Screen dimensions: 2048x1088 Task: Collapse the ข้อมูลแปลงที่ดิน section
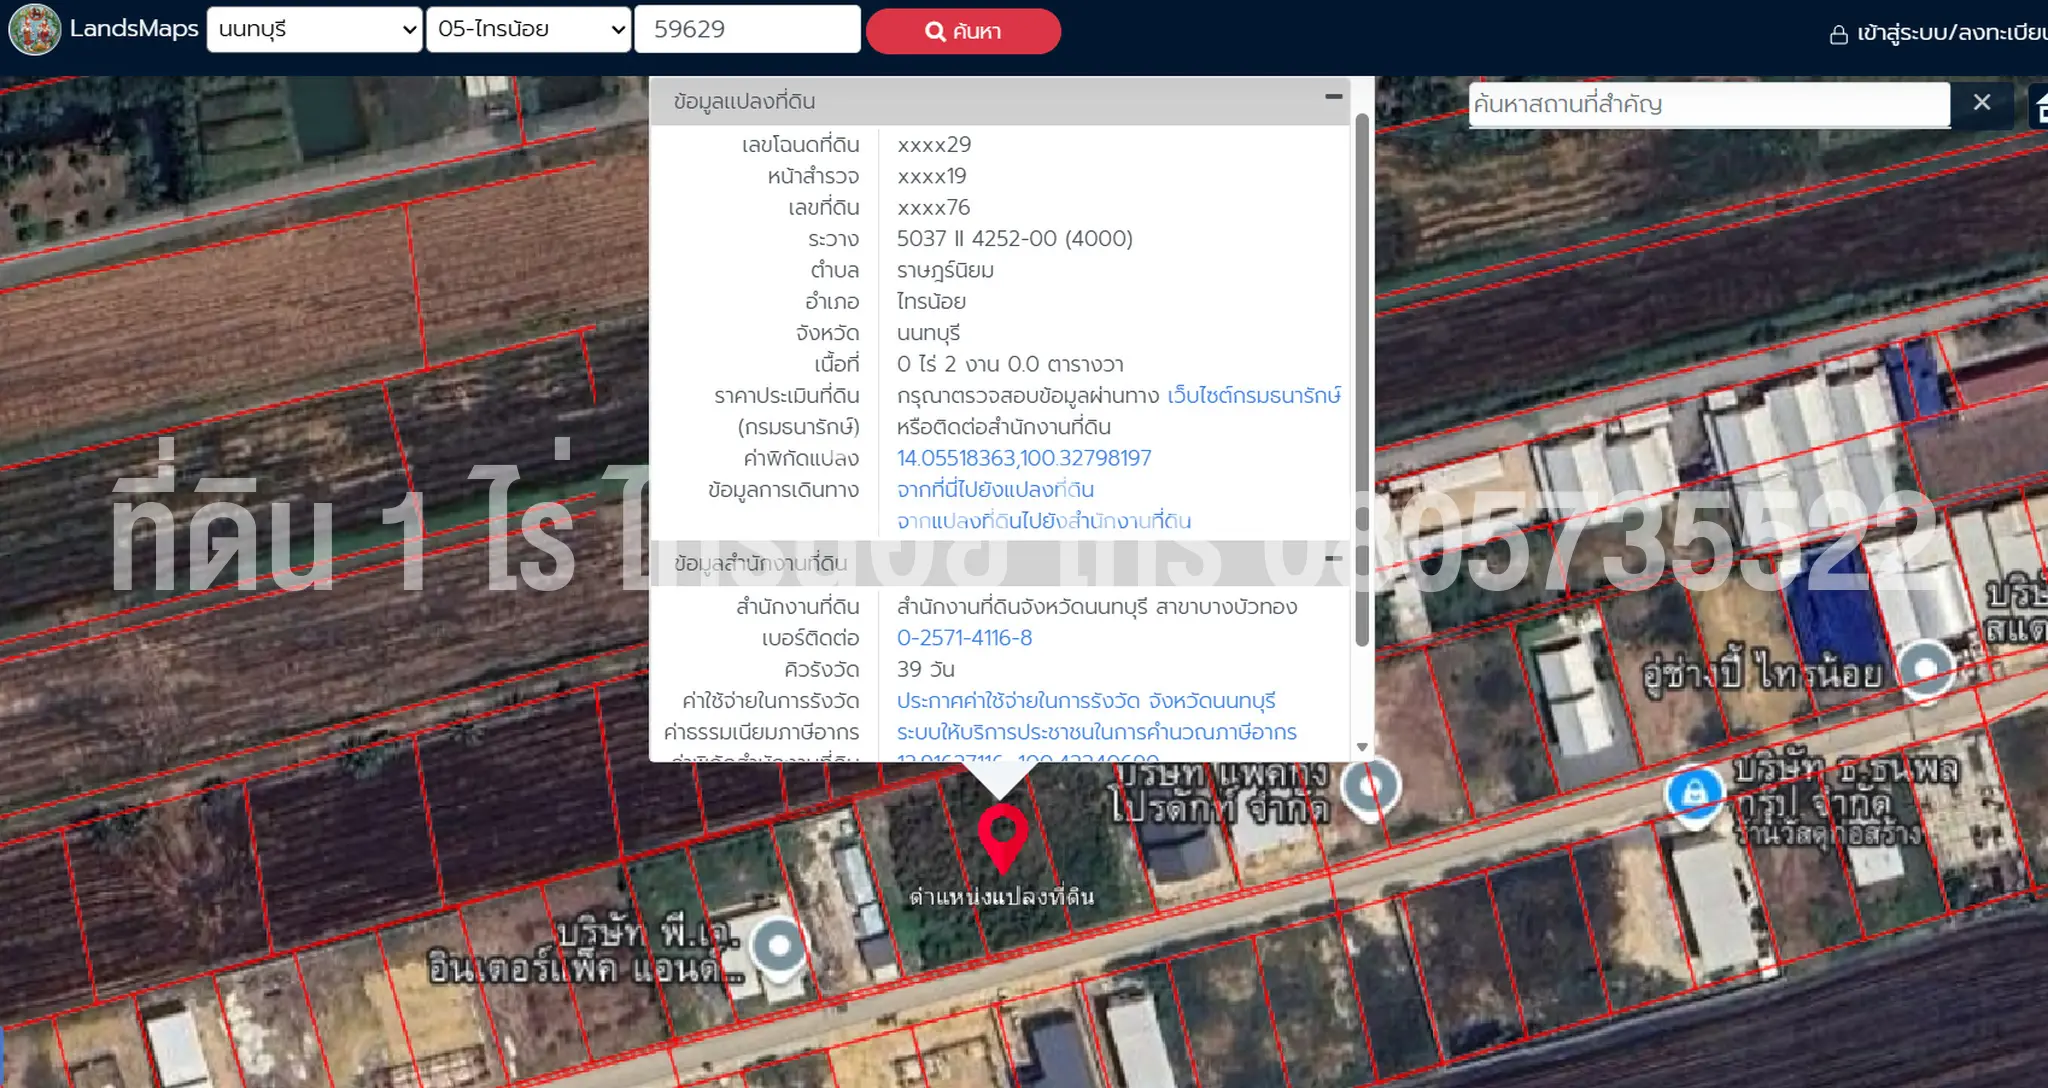coord(1333,97)
